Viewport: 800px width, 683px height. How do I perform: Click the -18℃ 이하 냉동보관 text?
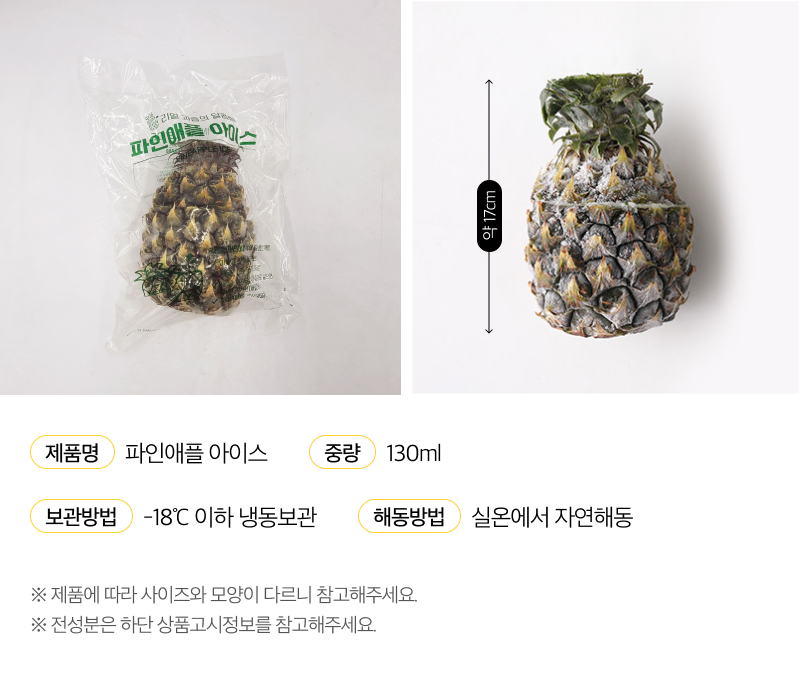click(x=230, y=517)
